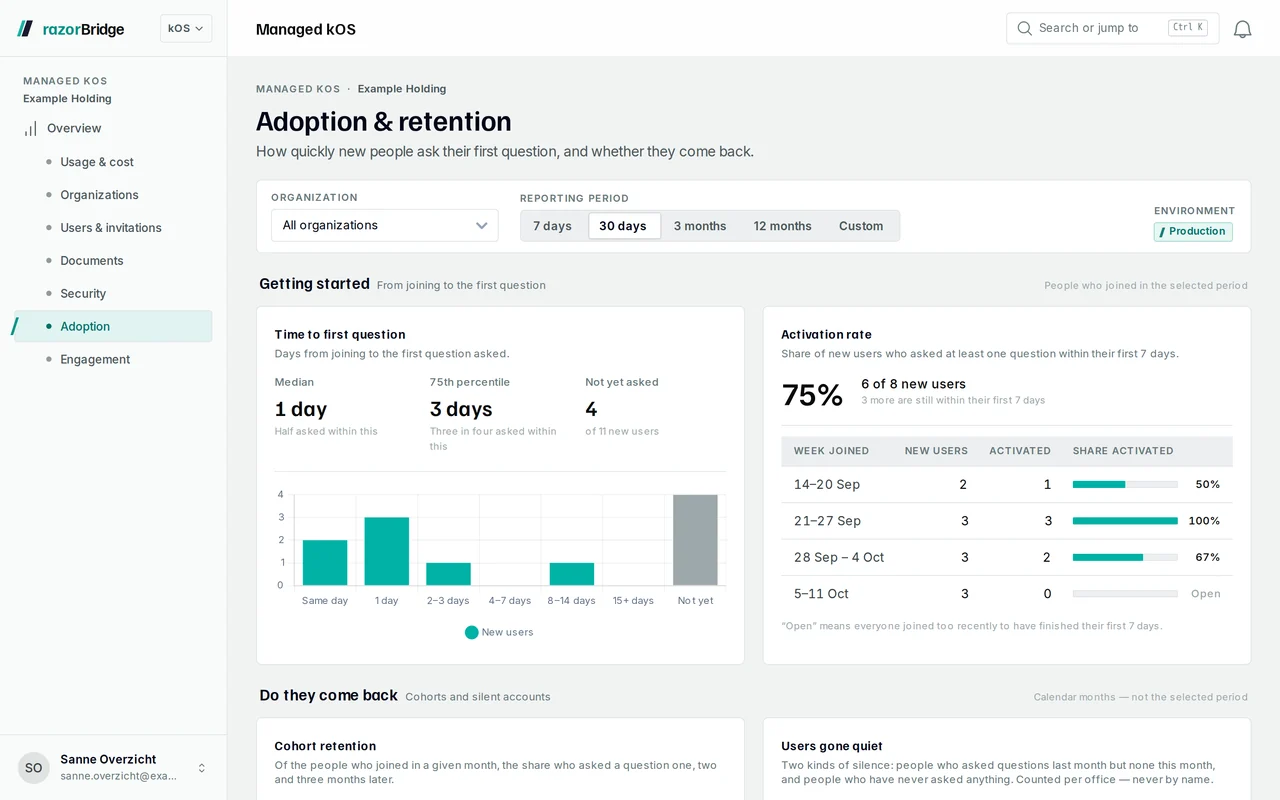The image size is (1280, 800).
Task: Click the 75% activation rate value
Action: click(x=812, y=395)
